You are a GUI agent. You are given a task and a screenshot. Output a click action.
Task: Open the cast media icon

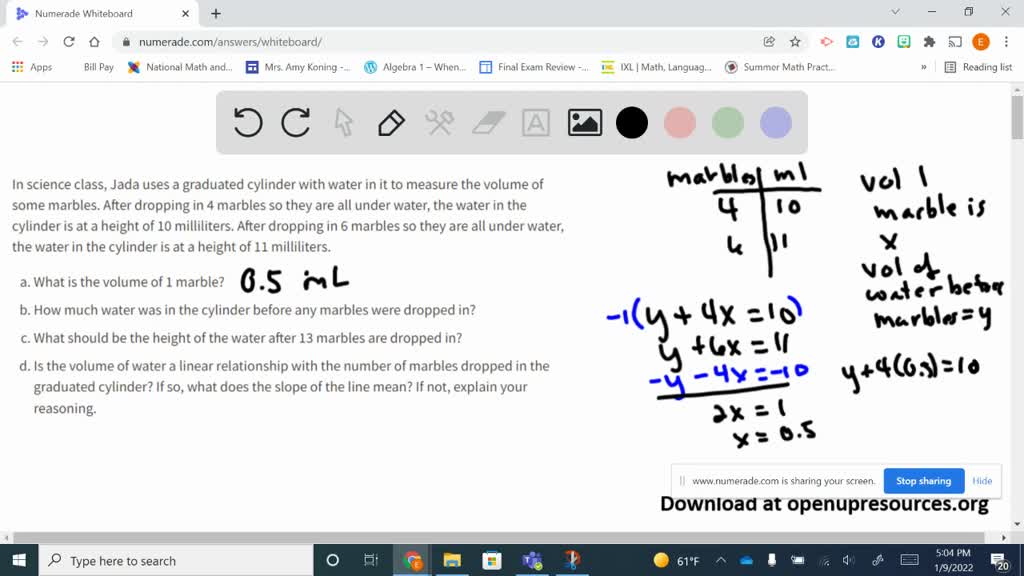pos(955,42)
